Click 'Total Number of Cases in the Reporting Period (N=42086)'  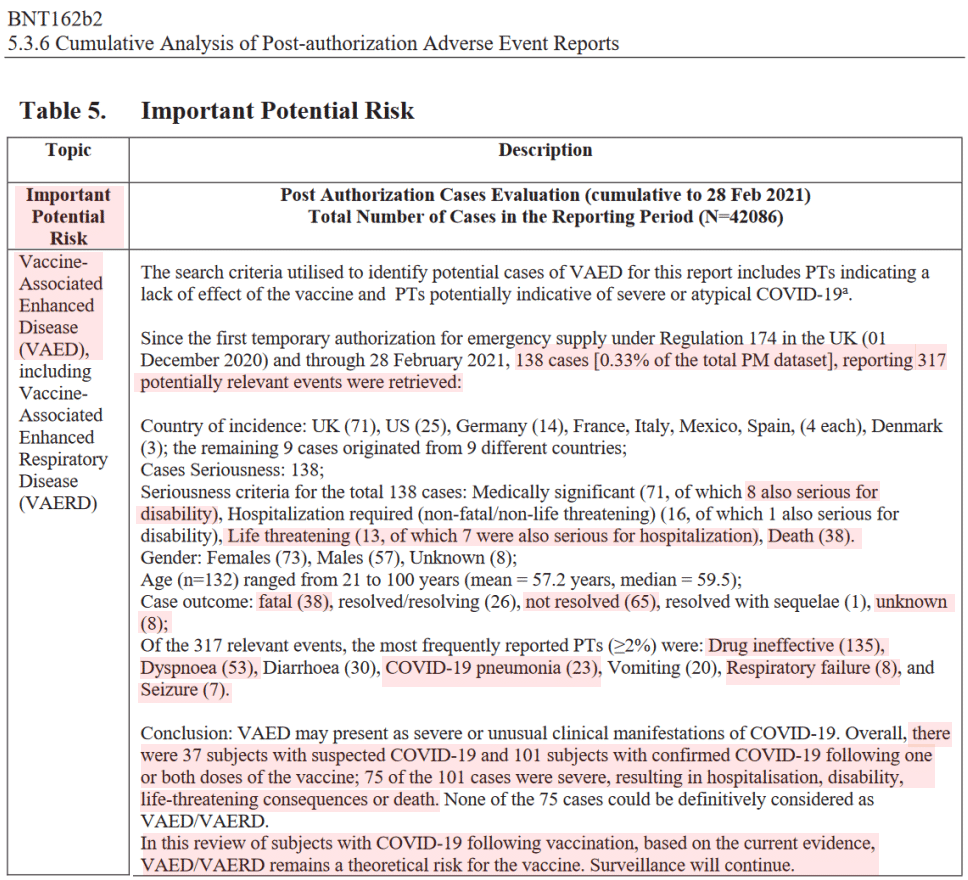[545, 217]
